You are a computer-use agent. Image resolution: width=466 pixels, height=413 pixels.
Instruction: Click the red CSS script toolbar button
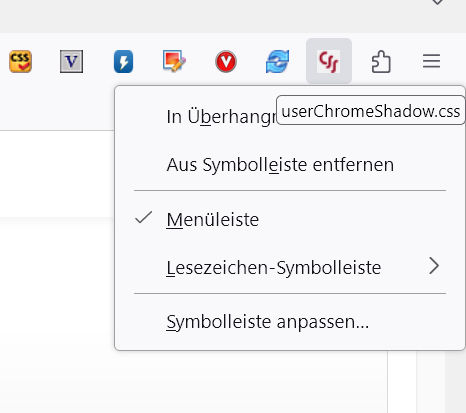[x=329, y=61]
